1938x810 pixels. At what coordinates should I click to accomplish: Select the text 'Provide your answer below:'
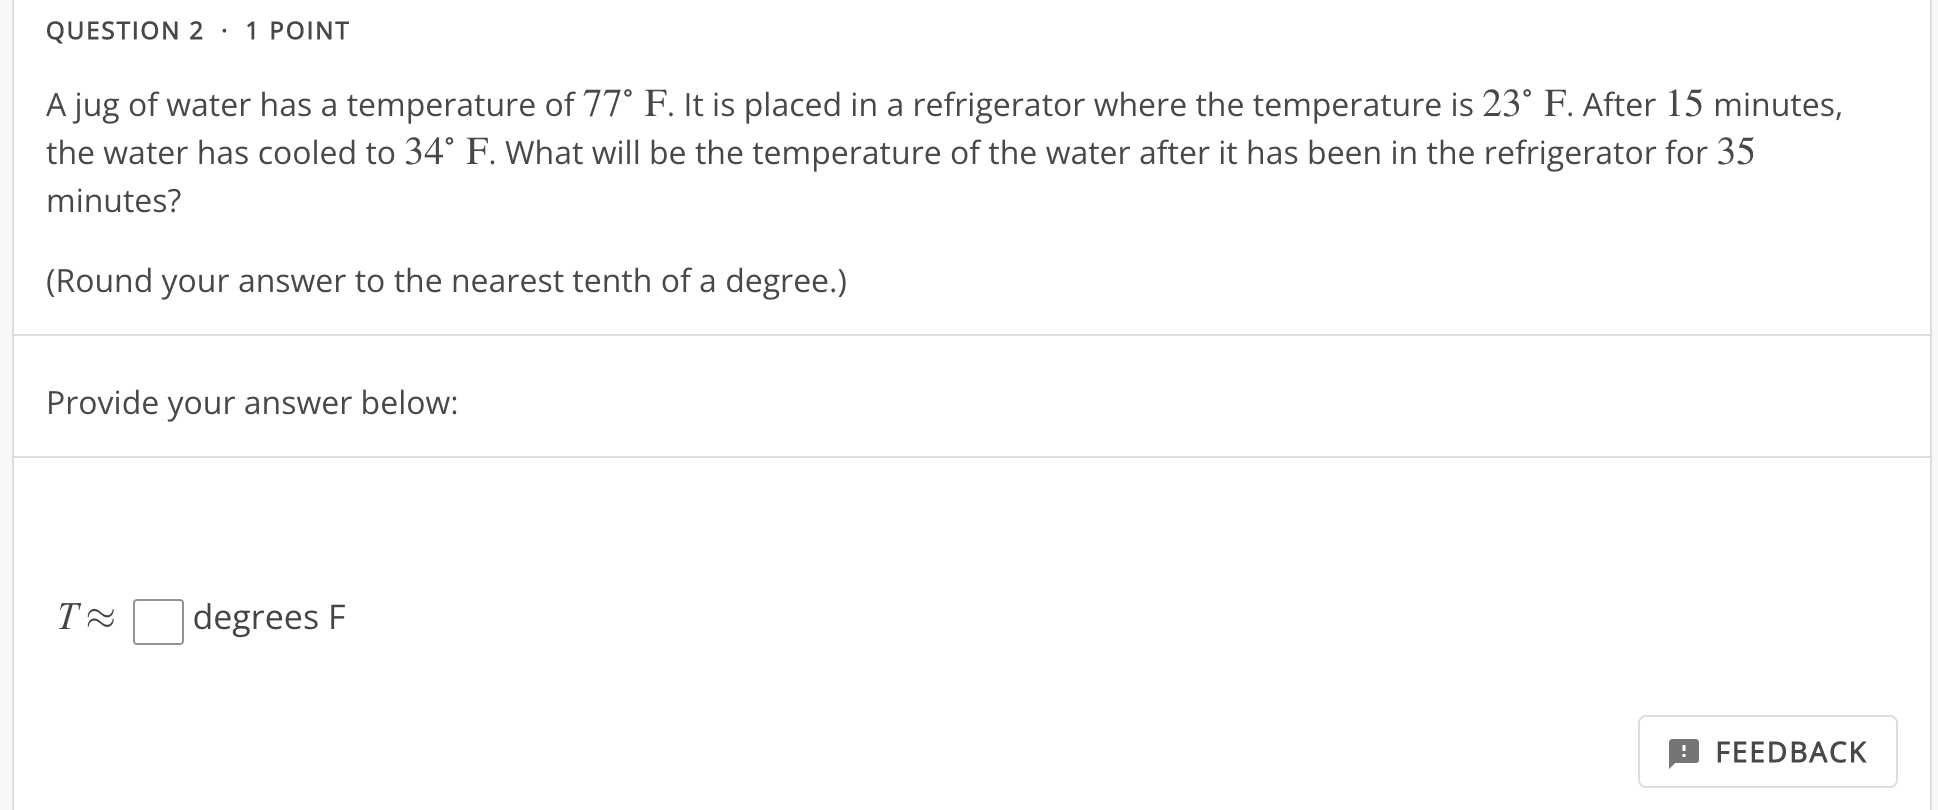point(252,402)
